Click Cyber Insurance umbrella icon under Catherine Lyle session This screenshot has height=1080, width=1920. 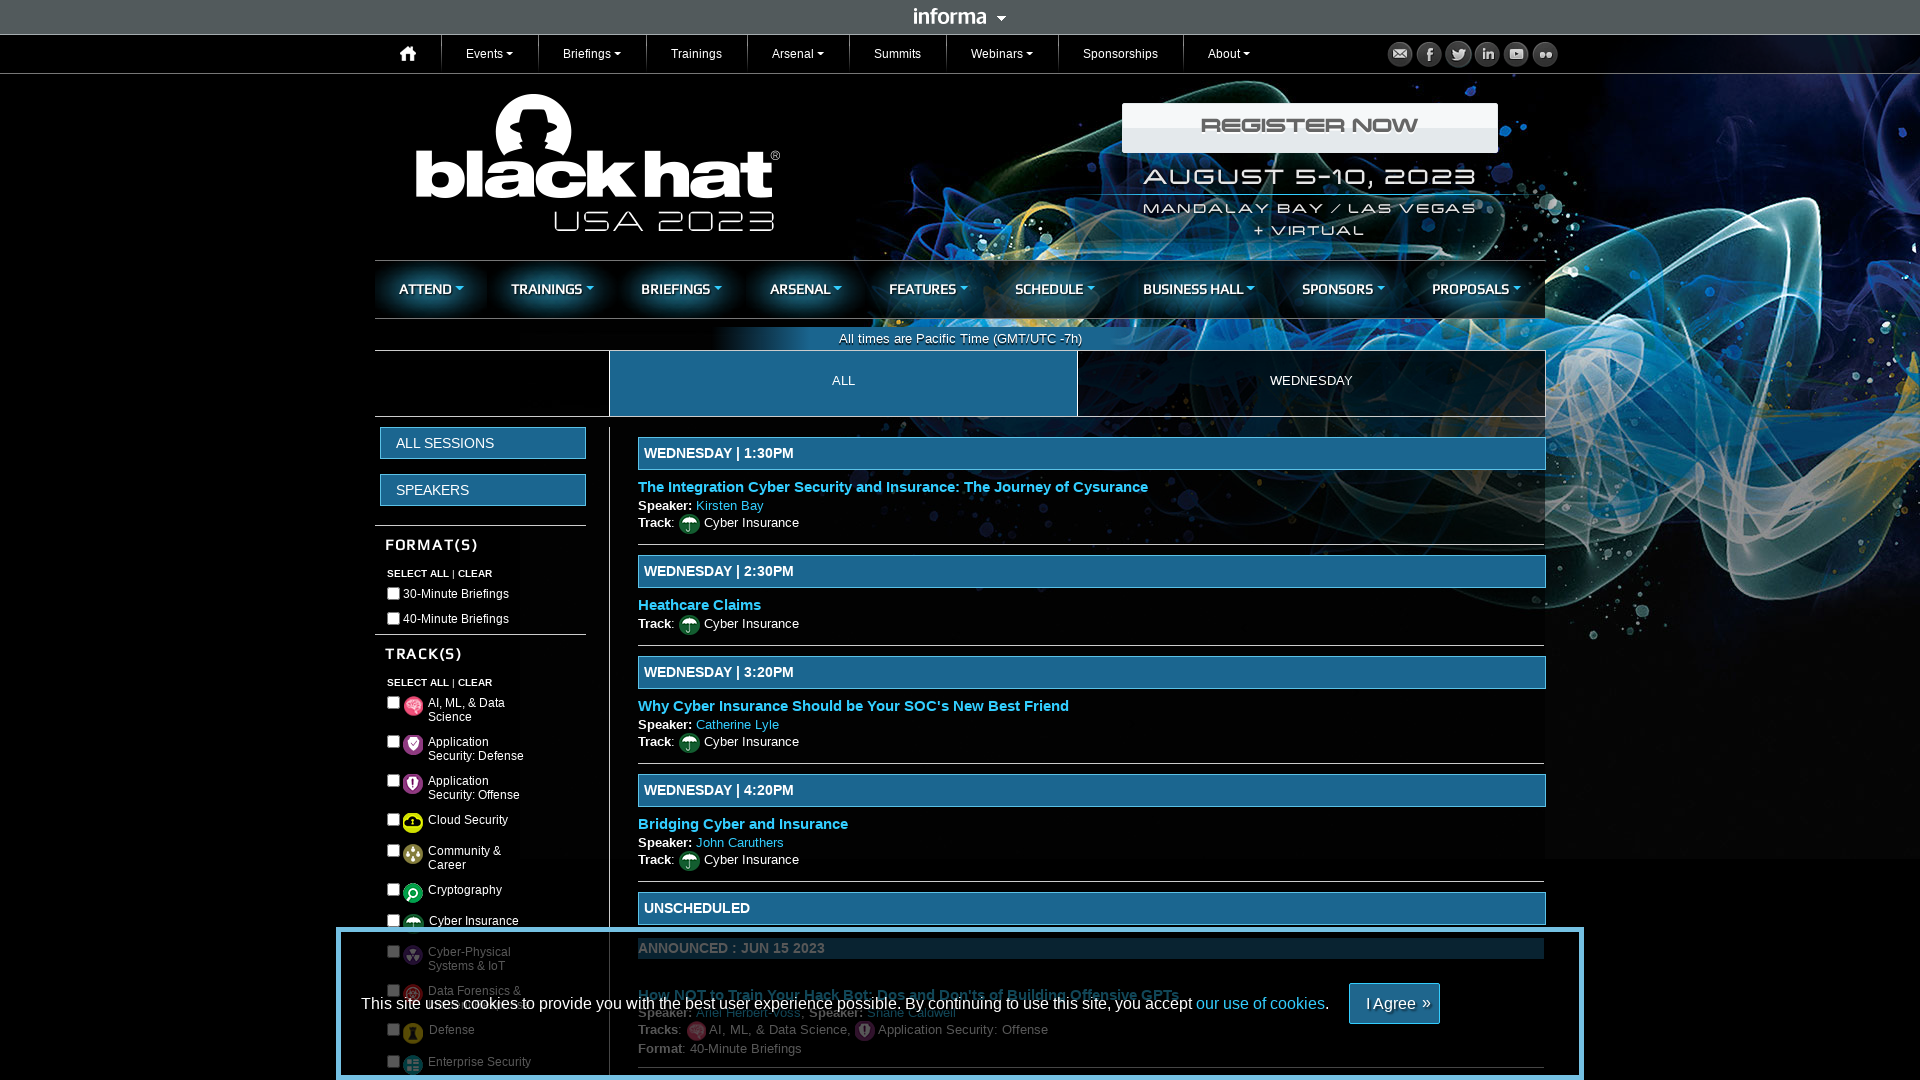pos(689,743)
